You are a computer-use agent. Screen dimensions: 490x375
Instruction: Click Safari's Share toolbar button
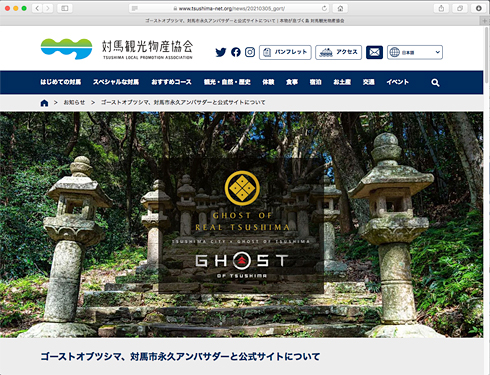click(441, 8)
